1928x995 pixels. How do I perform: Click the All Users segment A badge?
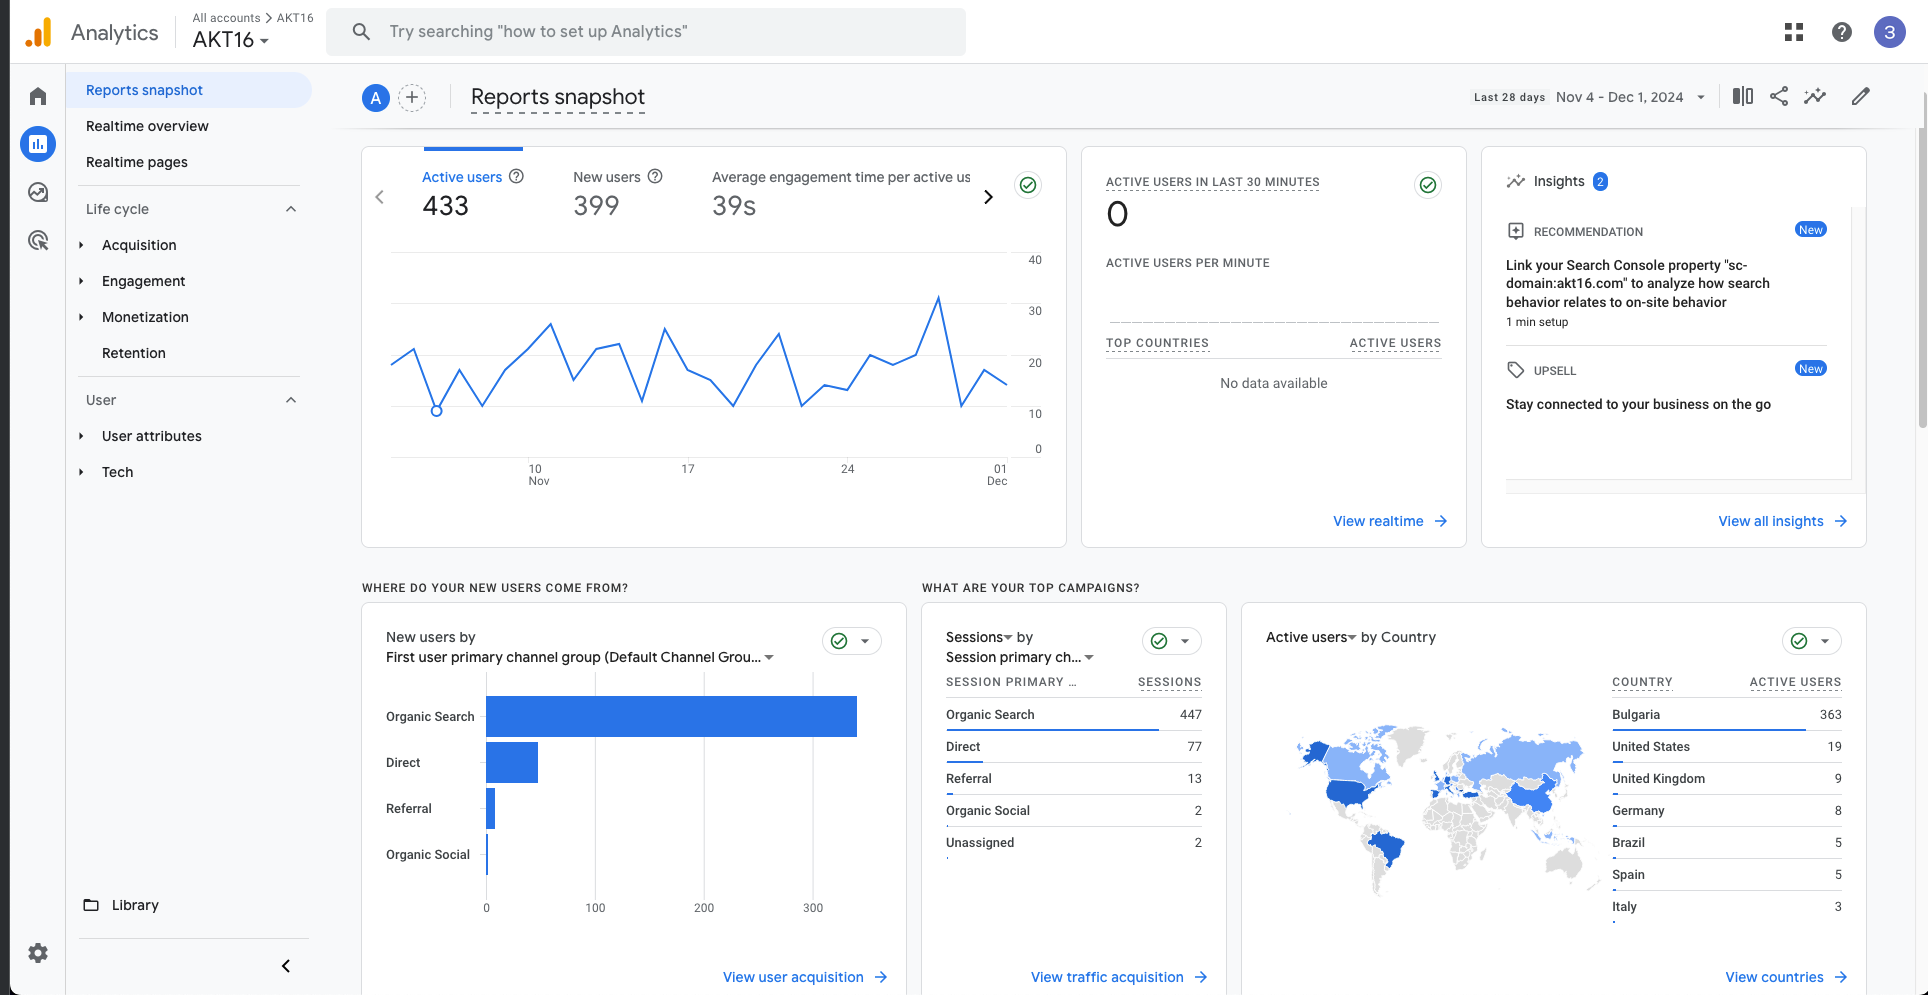375,97
